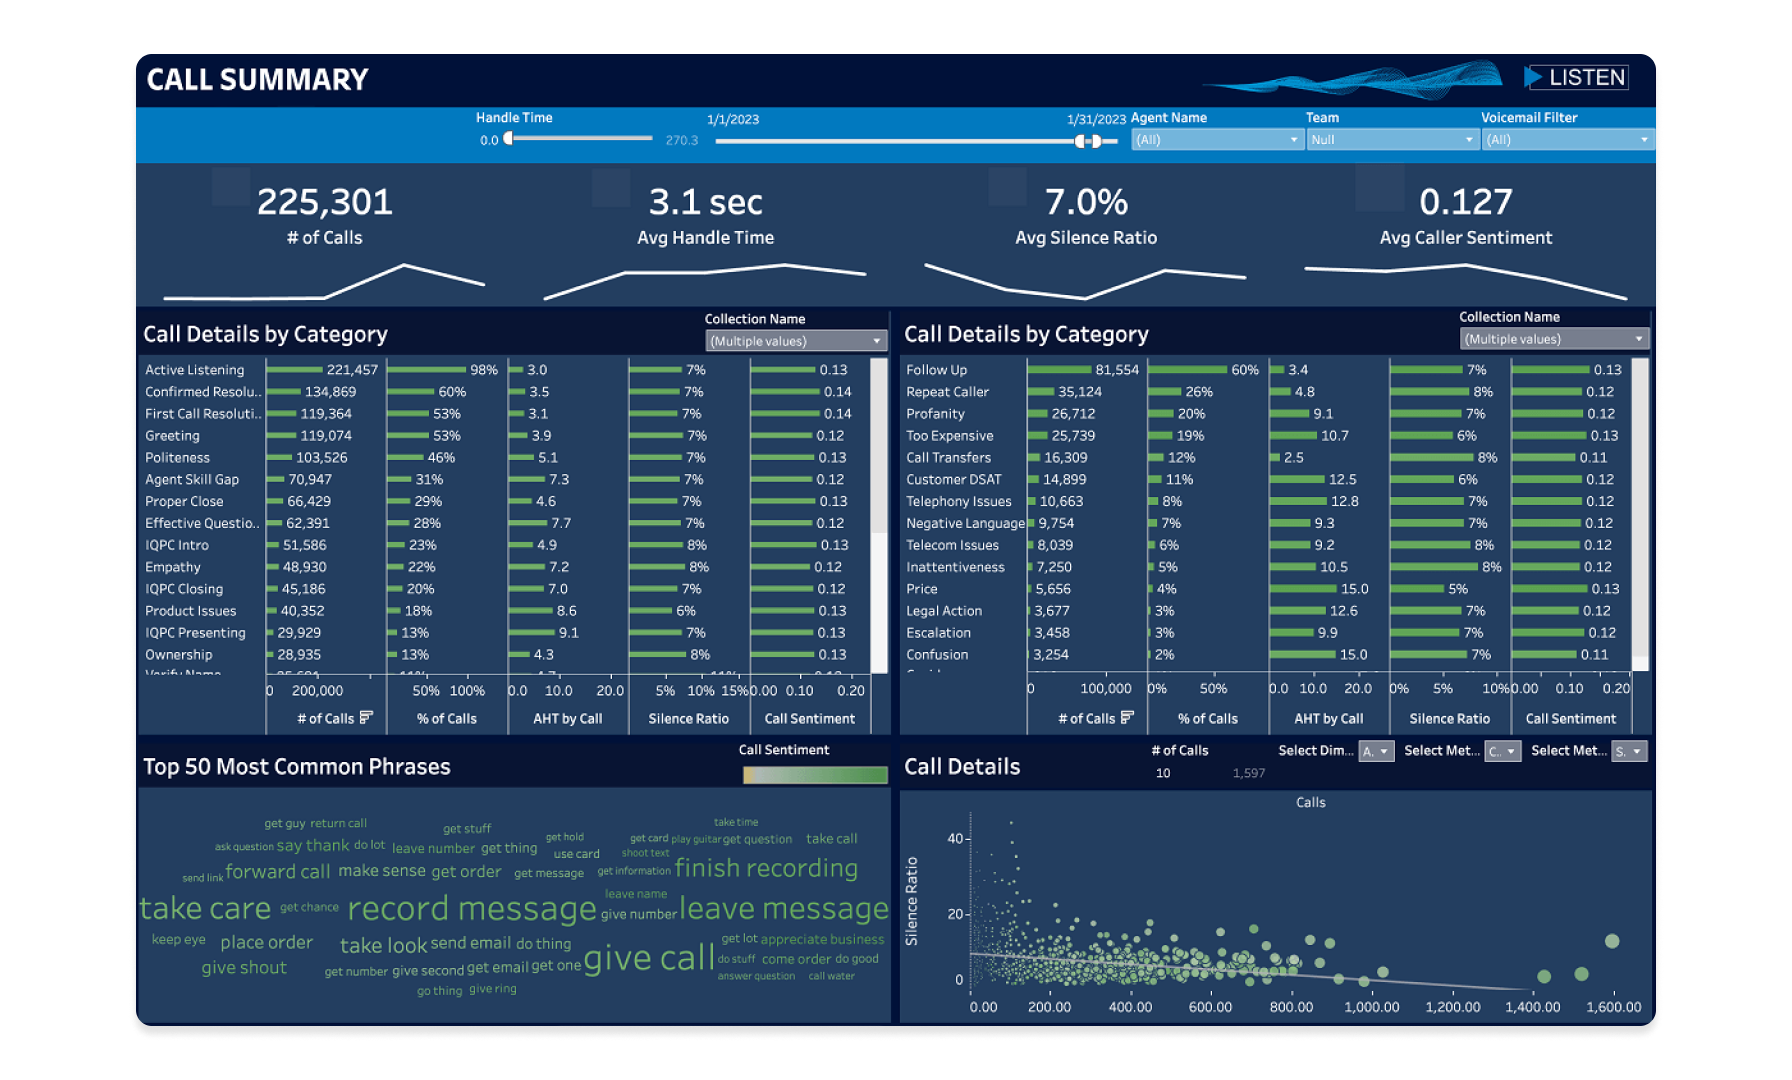Open the Select Dim... dropdown

[x=1376, y=751]
